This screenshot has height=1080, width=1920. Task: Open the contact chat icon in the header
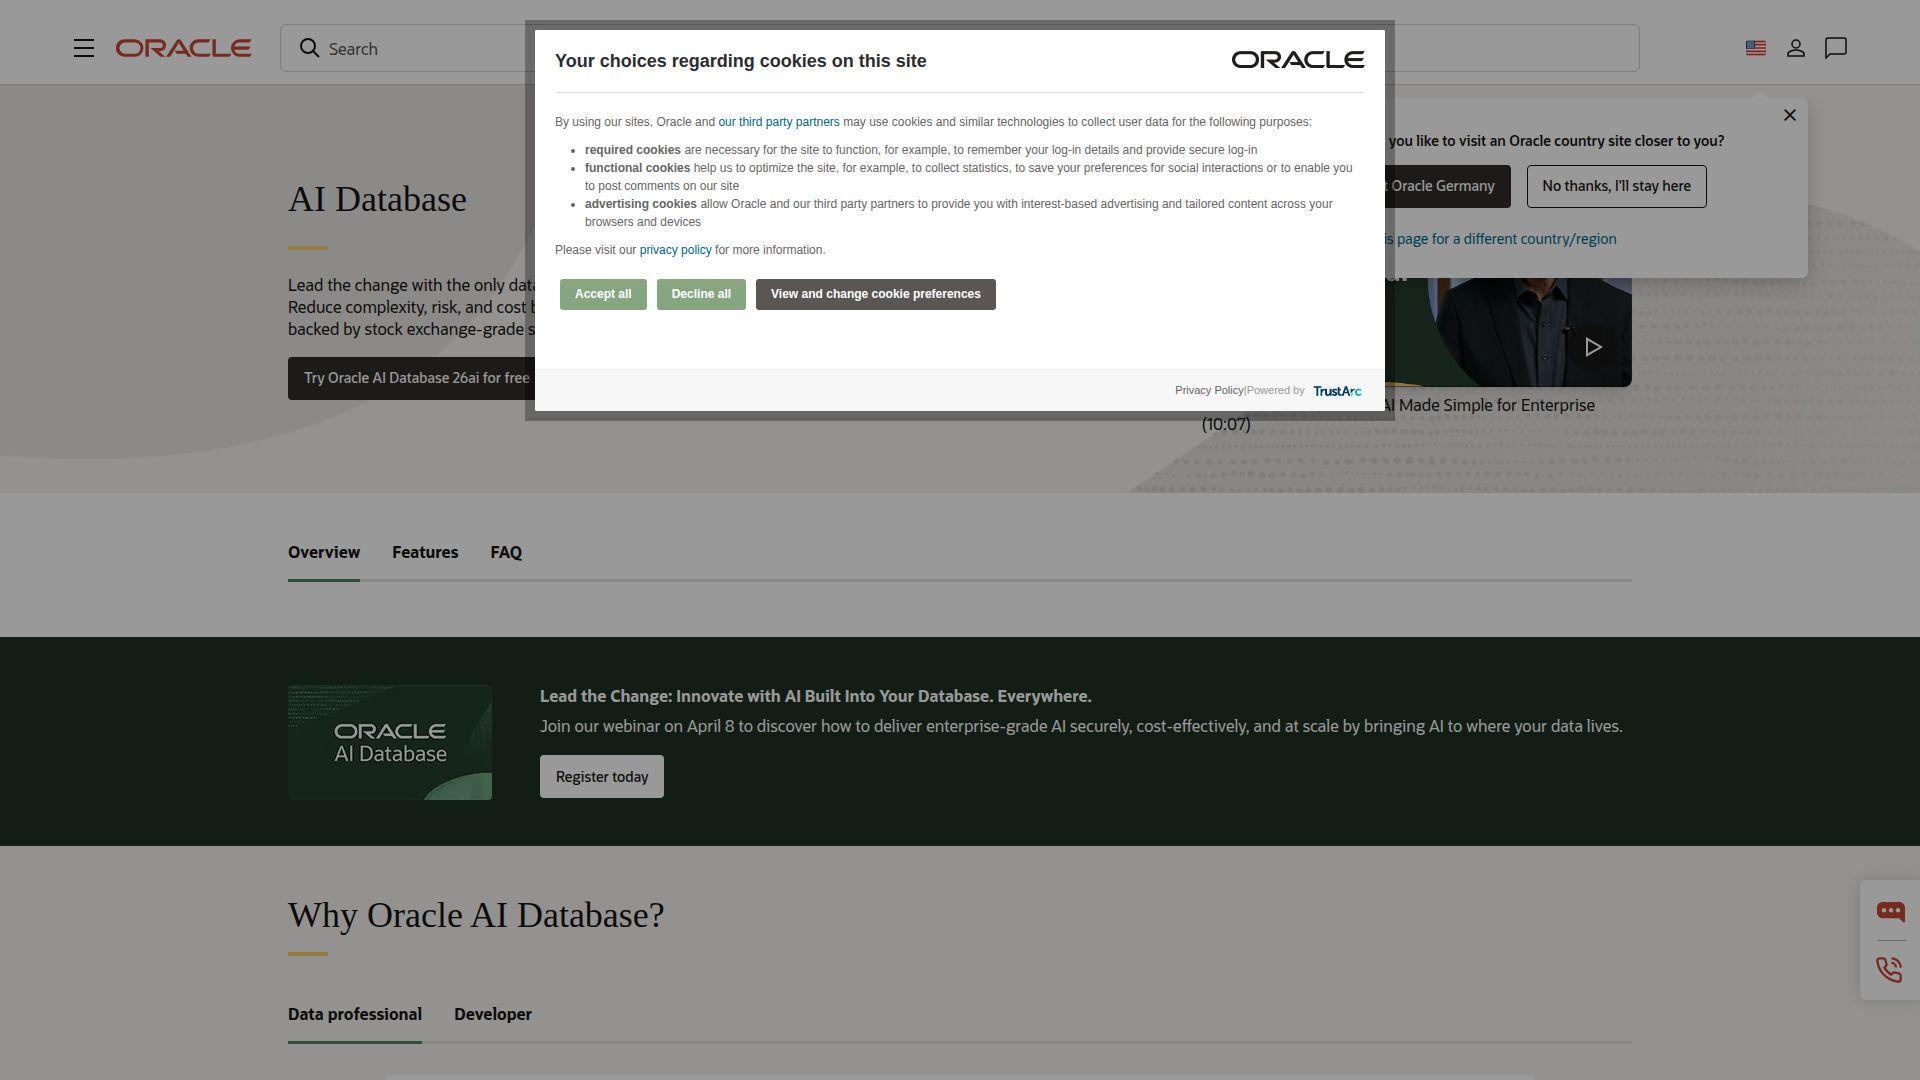(x=1836, y=48)
